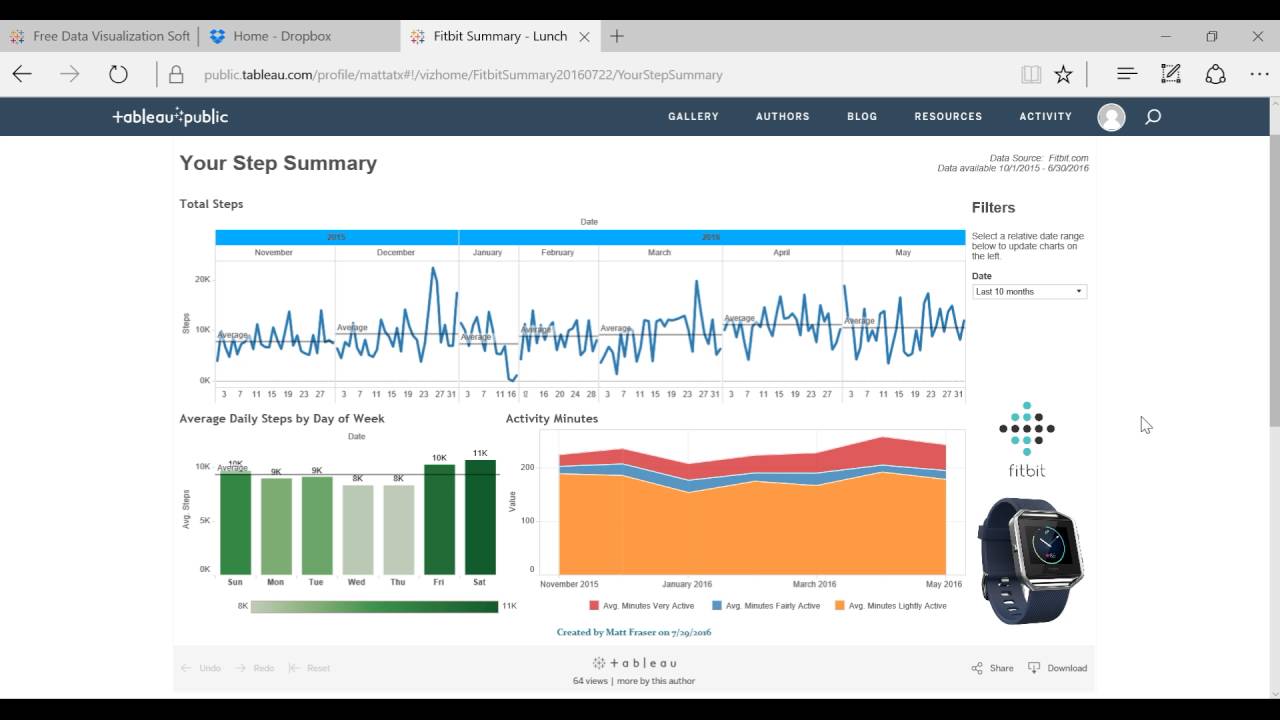Click the Sun bar in weekday chart
Image resolution: width=1280 pixels, height=720 pixels.
[235, 524]
